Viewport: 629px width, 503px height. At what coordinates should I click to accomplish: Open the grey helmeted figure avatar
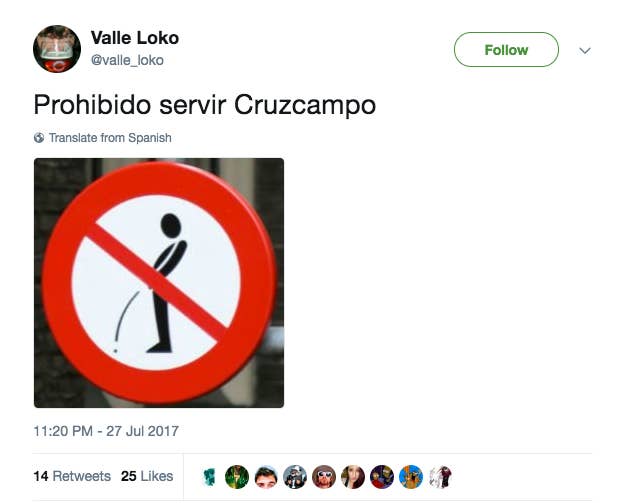(x=295, y=477)
